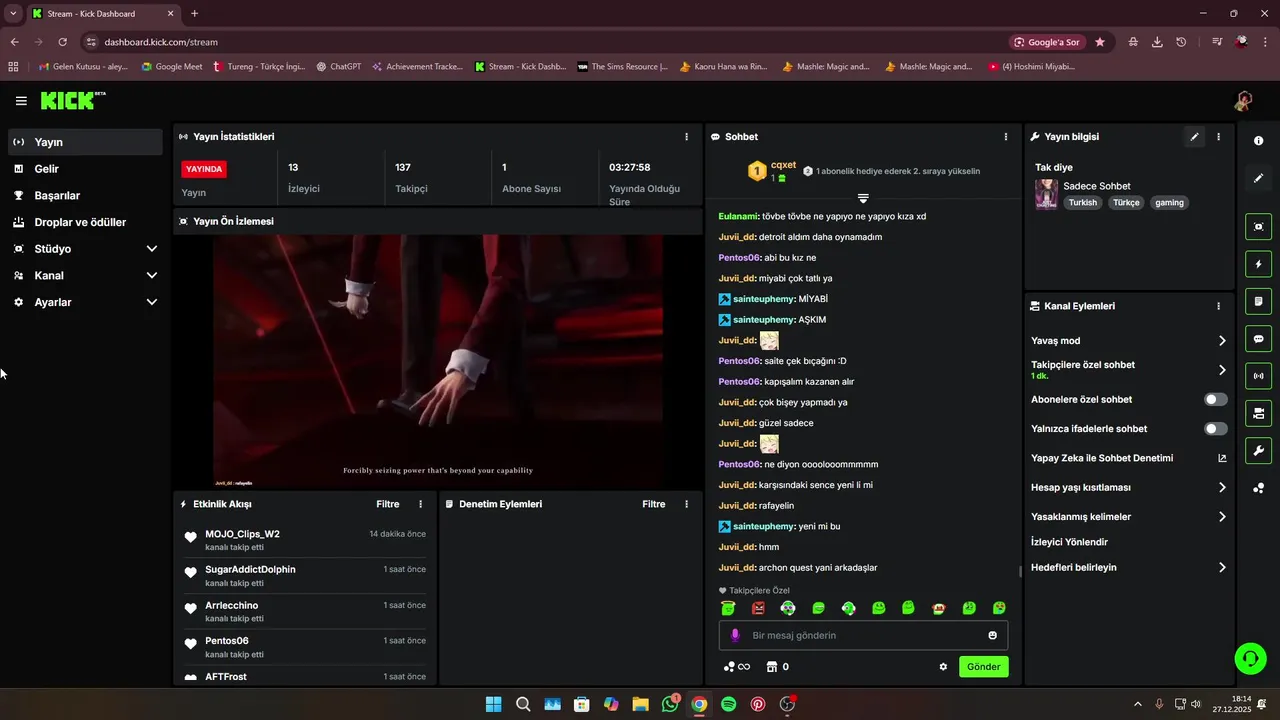Viewport: 1280px width, 720px height.
Task: Click the Gönder send button
Action: [983, 667]
